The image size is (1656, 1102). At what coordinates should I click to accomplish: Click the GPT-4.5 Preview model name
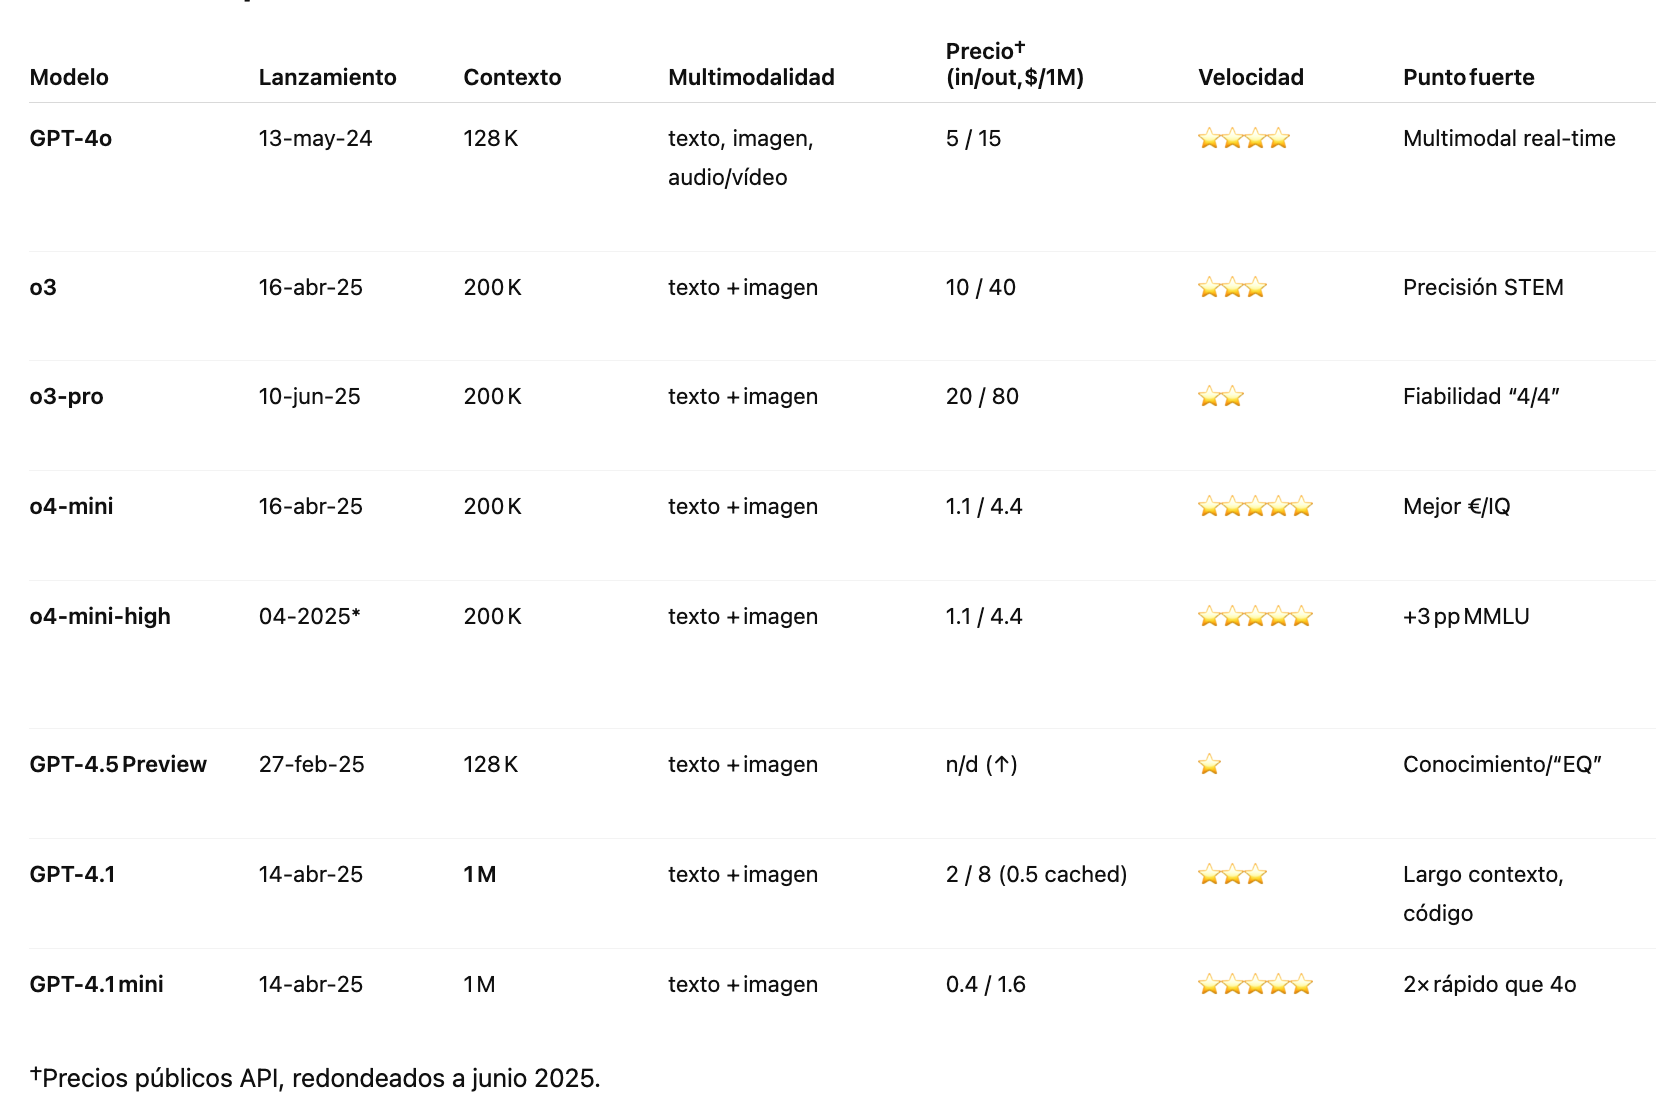coord(118,765)
